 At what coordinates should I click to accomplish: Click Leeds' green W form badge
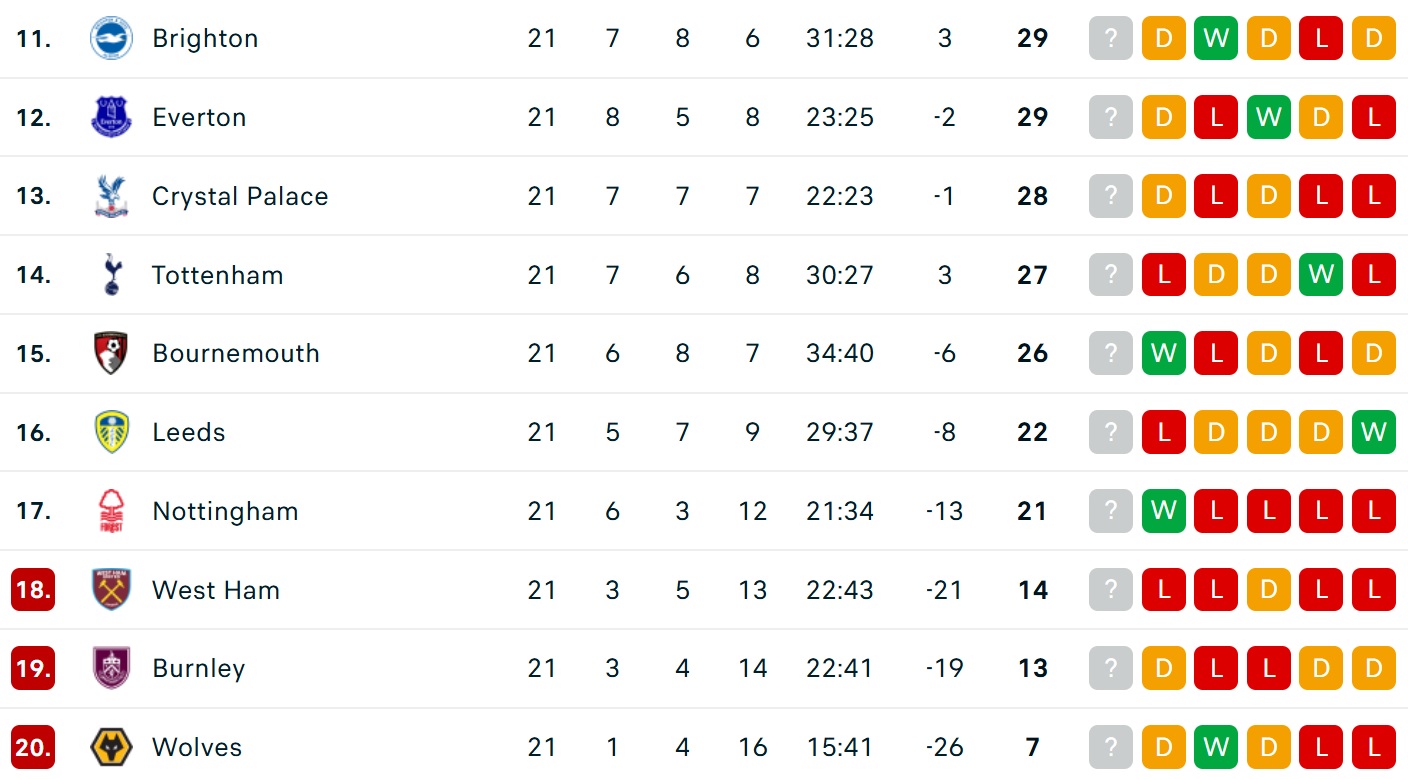click(1373, 432)
